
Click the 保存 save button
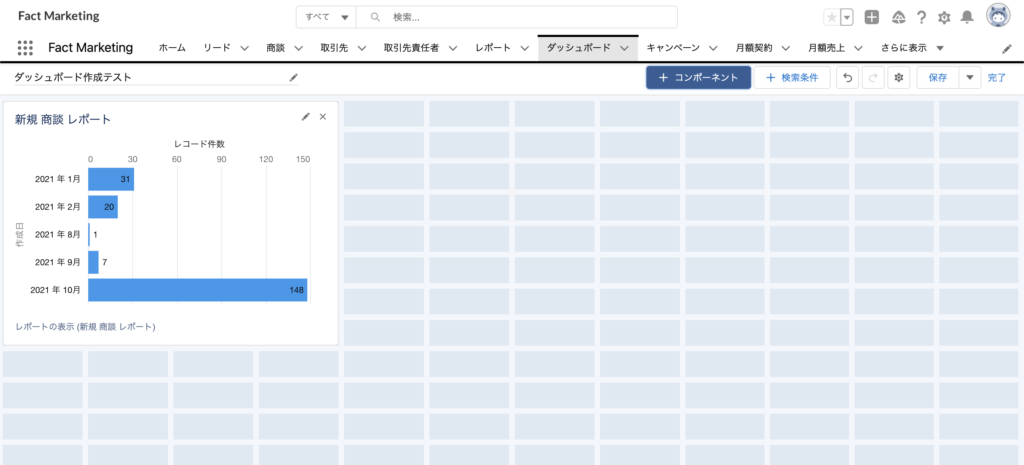tap(938, 78)
